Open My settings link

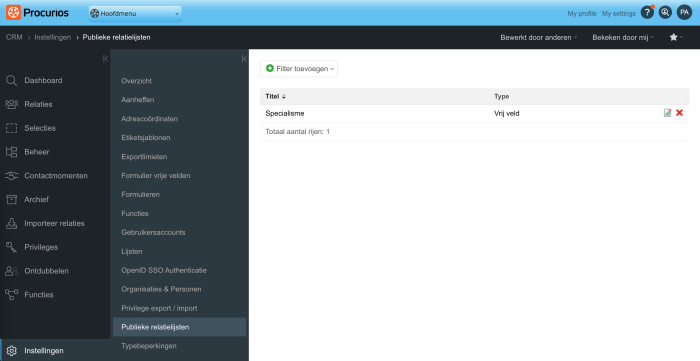[x=618, y=13]
